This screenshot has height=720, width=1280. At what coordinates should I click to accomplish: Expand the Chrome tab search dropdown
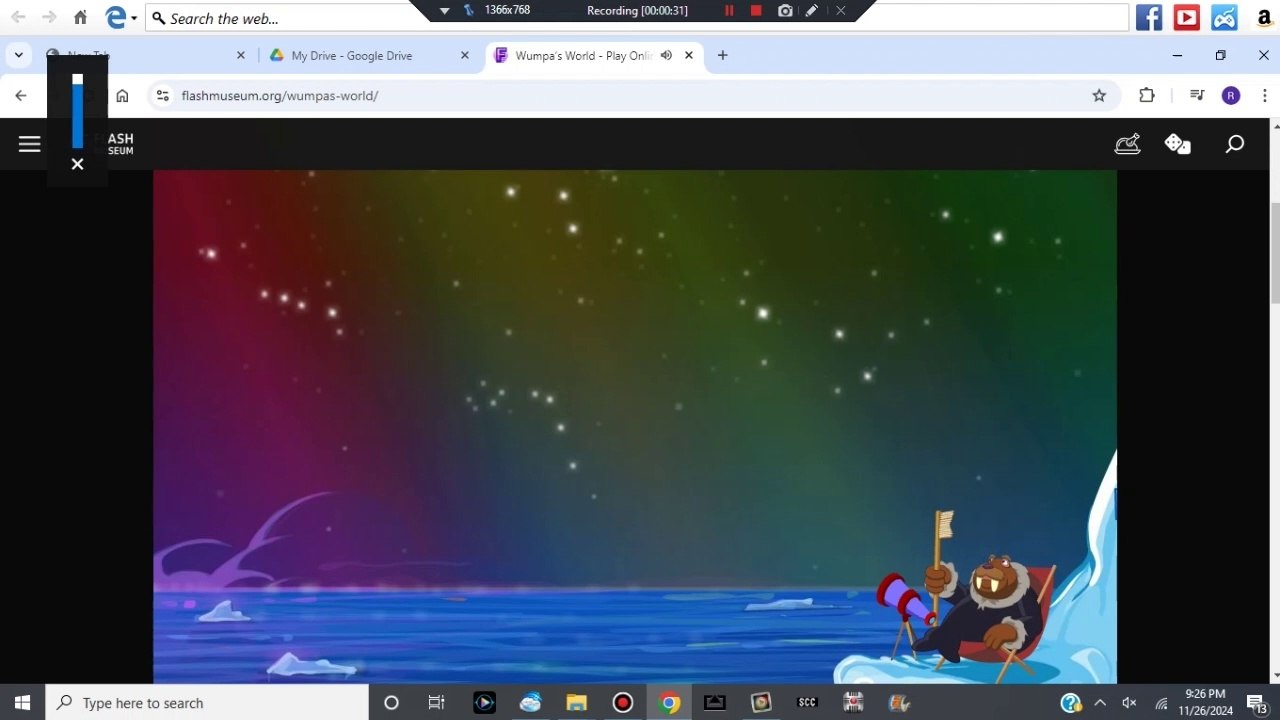click(18, 56)
